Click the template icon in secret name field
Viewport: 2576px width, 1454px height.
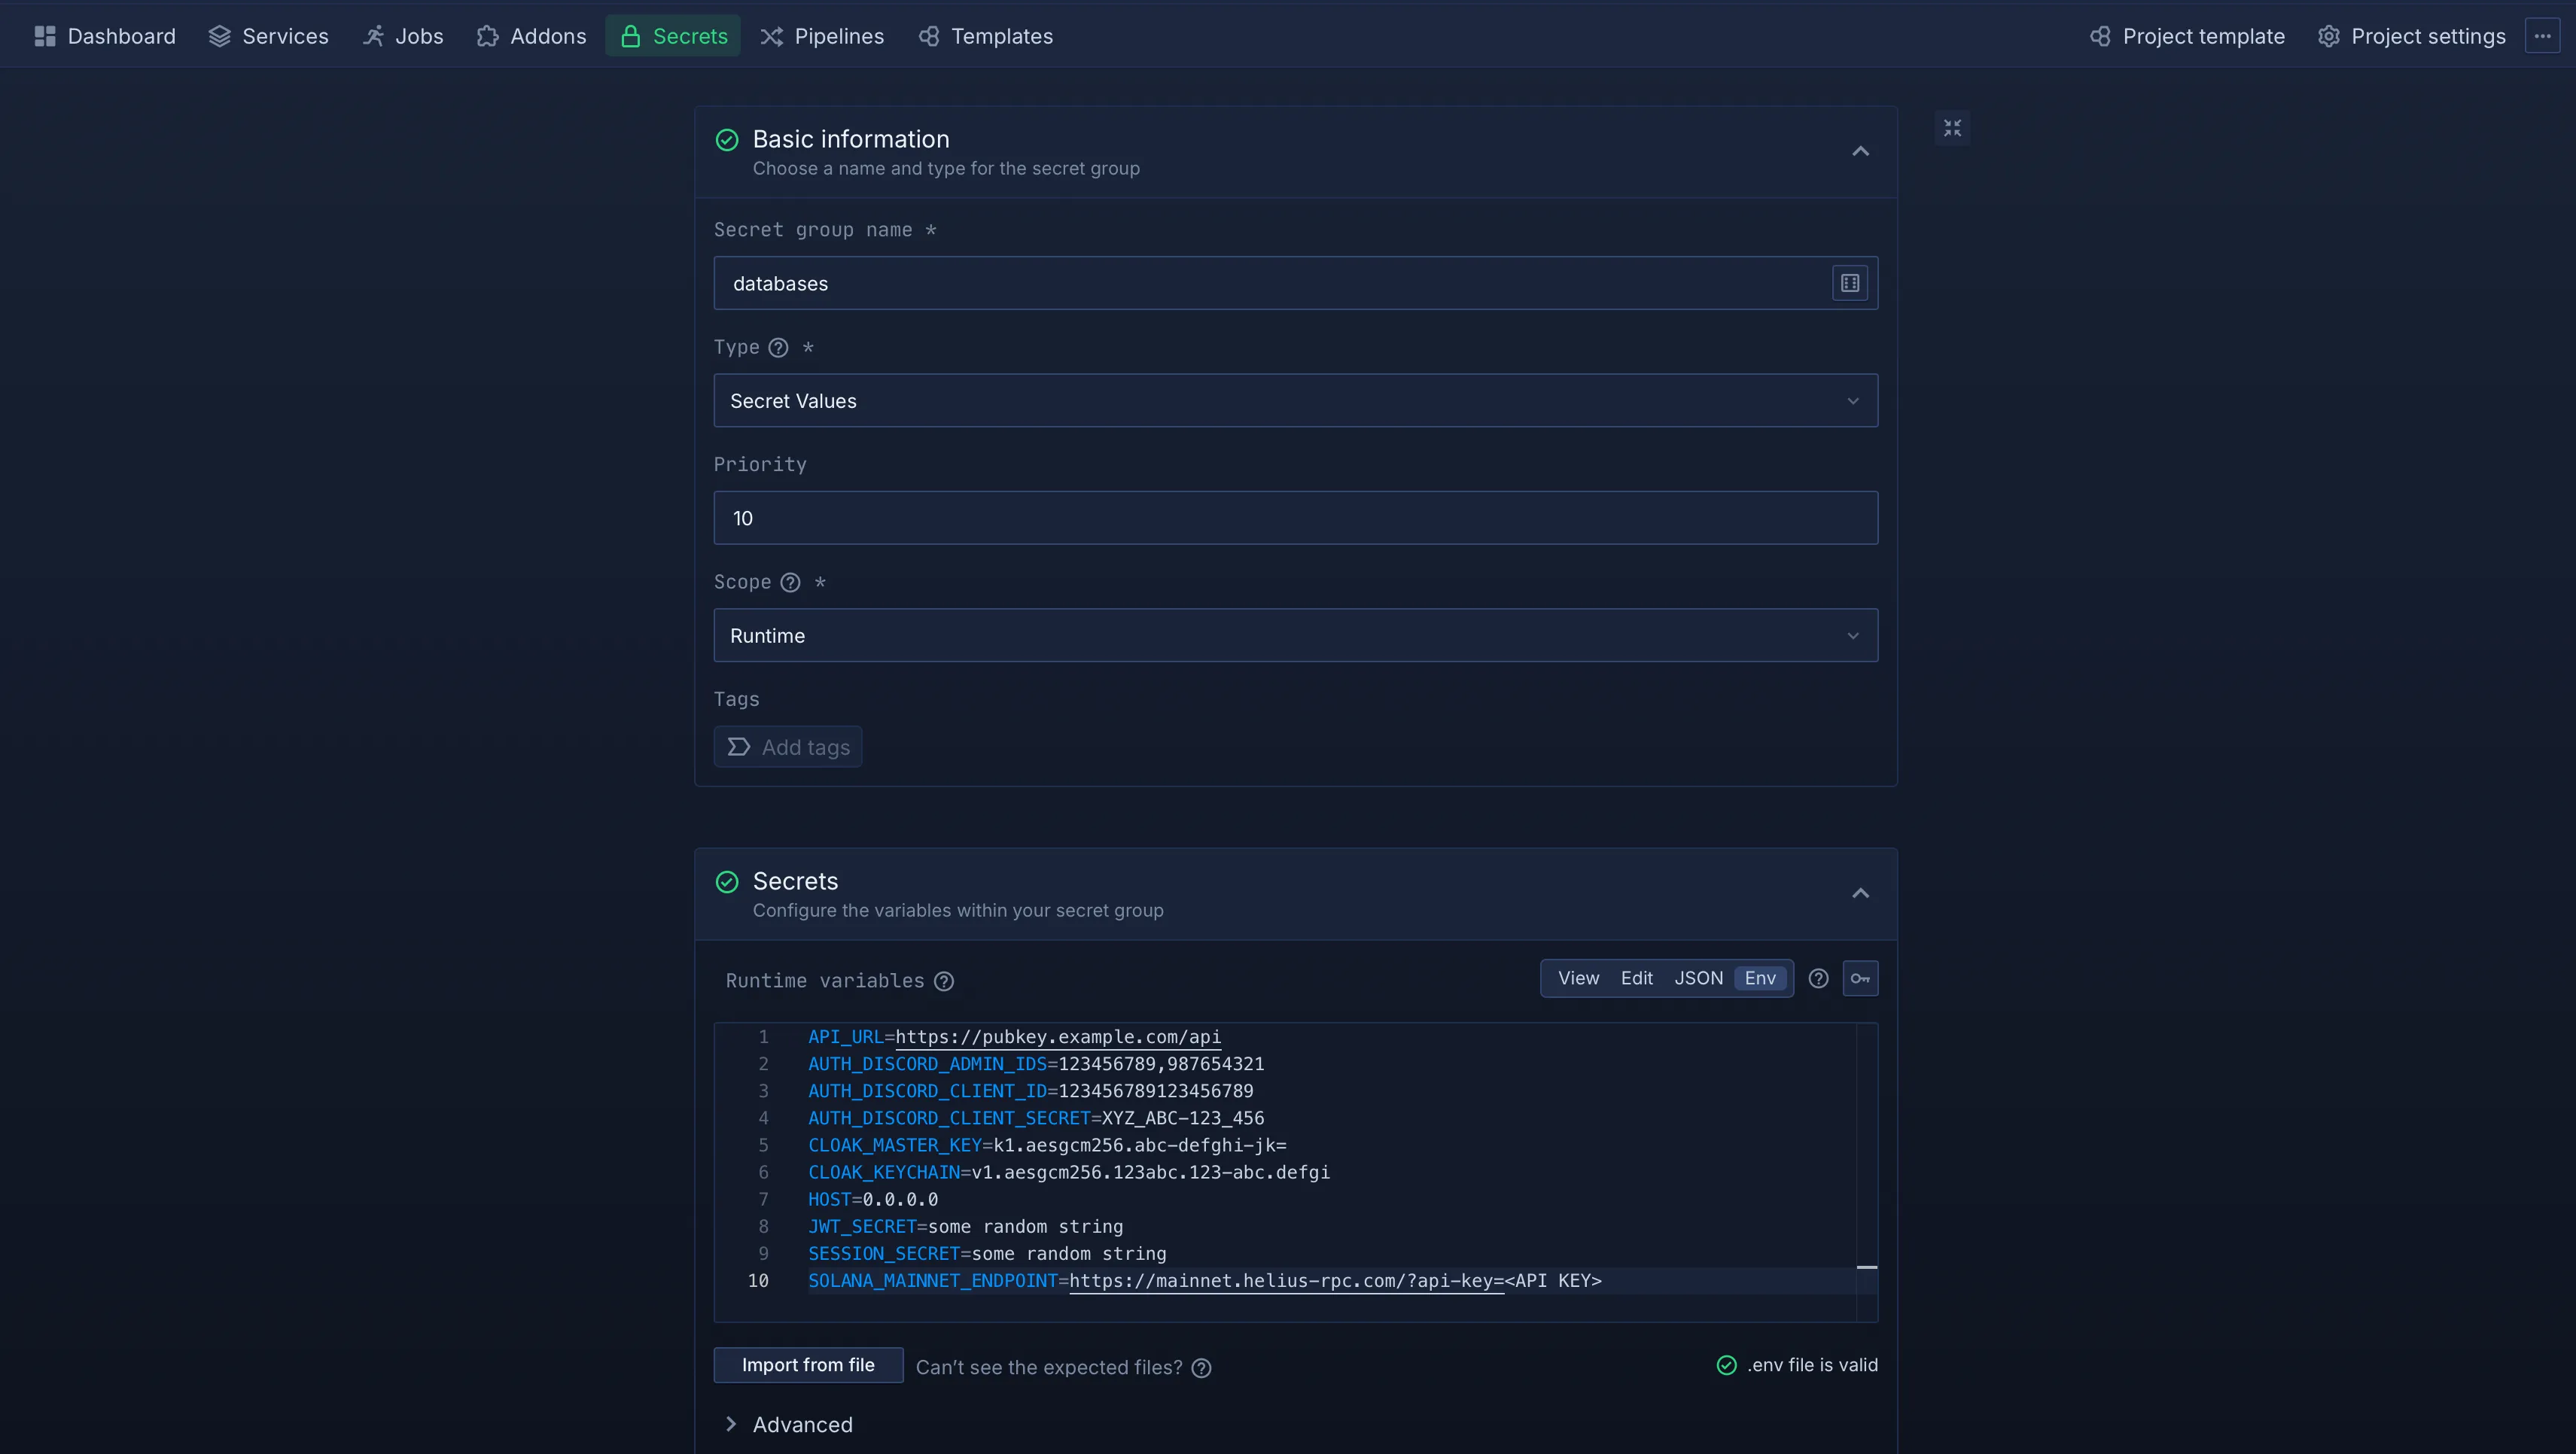coord(1849,283)
